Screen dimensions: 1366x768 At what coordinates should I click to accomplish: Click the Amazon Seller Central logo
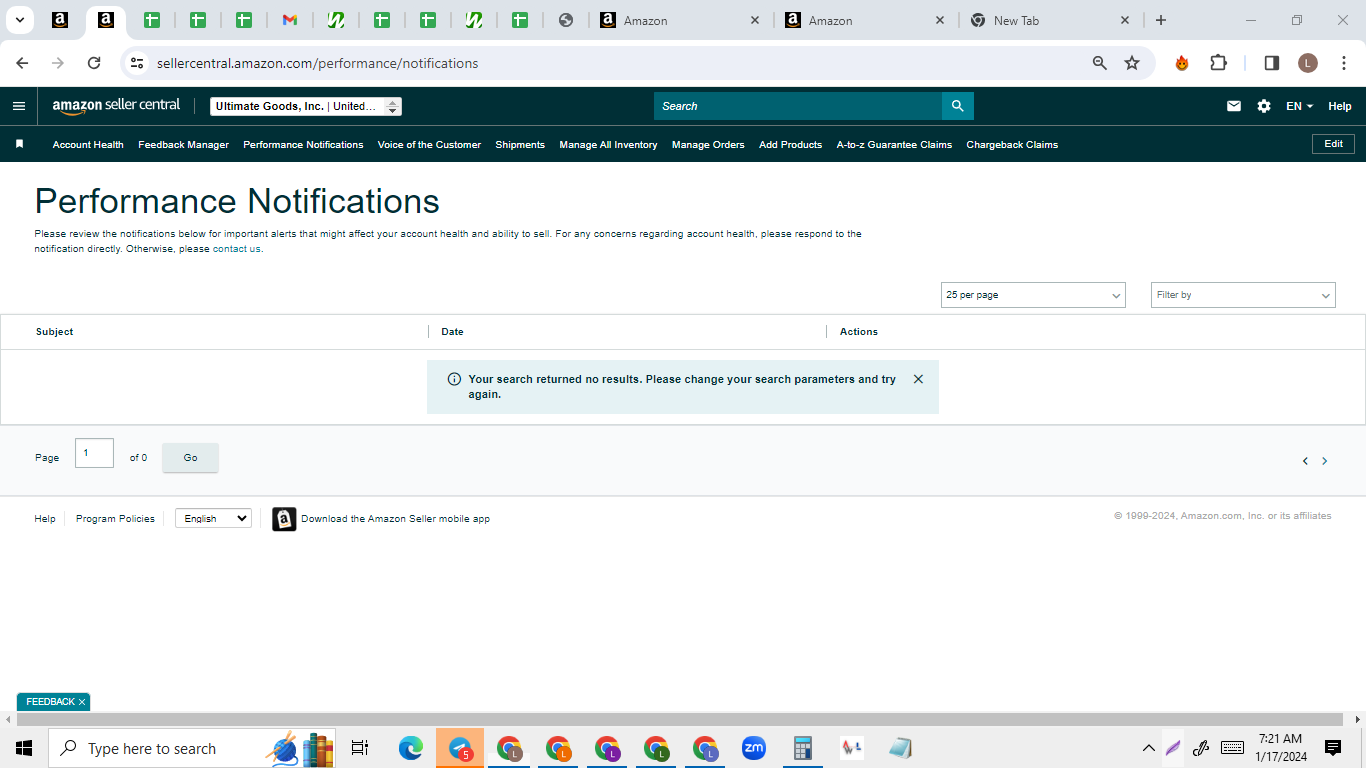[x=116, y=105]
